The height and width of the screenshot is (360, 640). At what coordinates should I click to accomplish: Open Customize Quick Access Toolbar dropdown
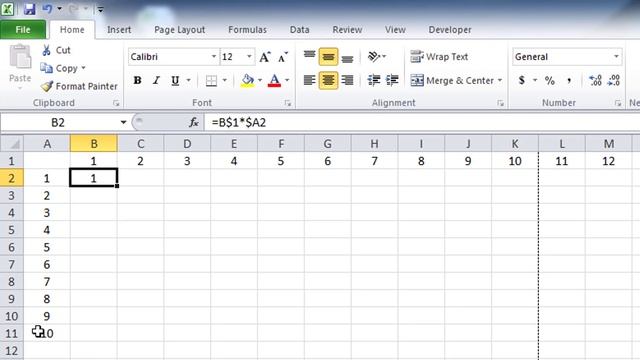pyautogui.click(x=100, y=9)
